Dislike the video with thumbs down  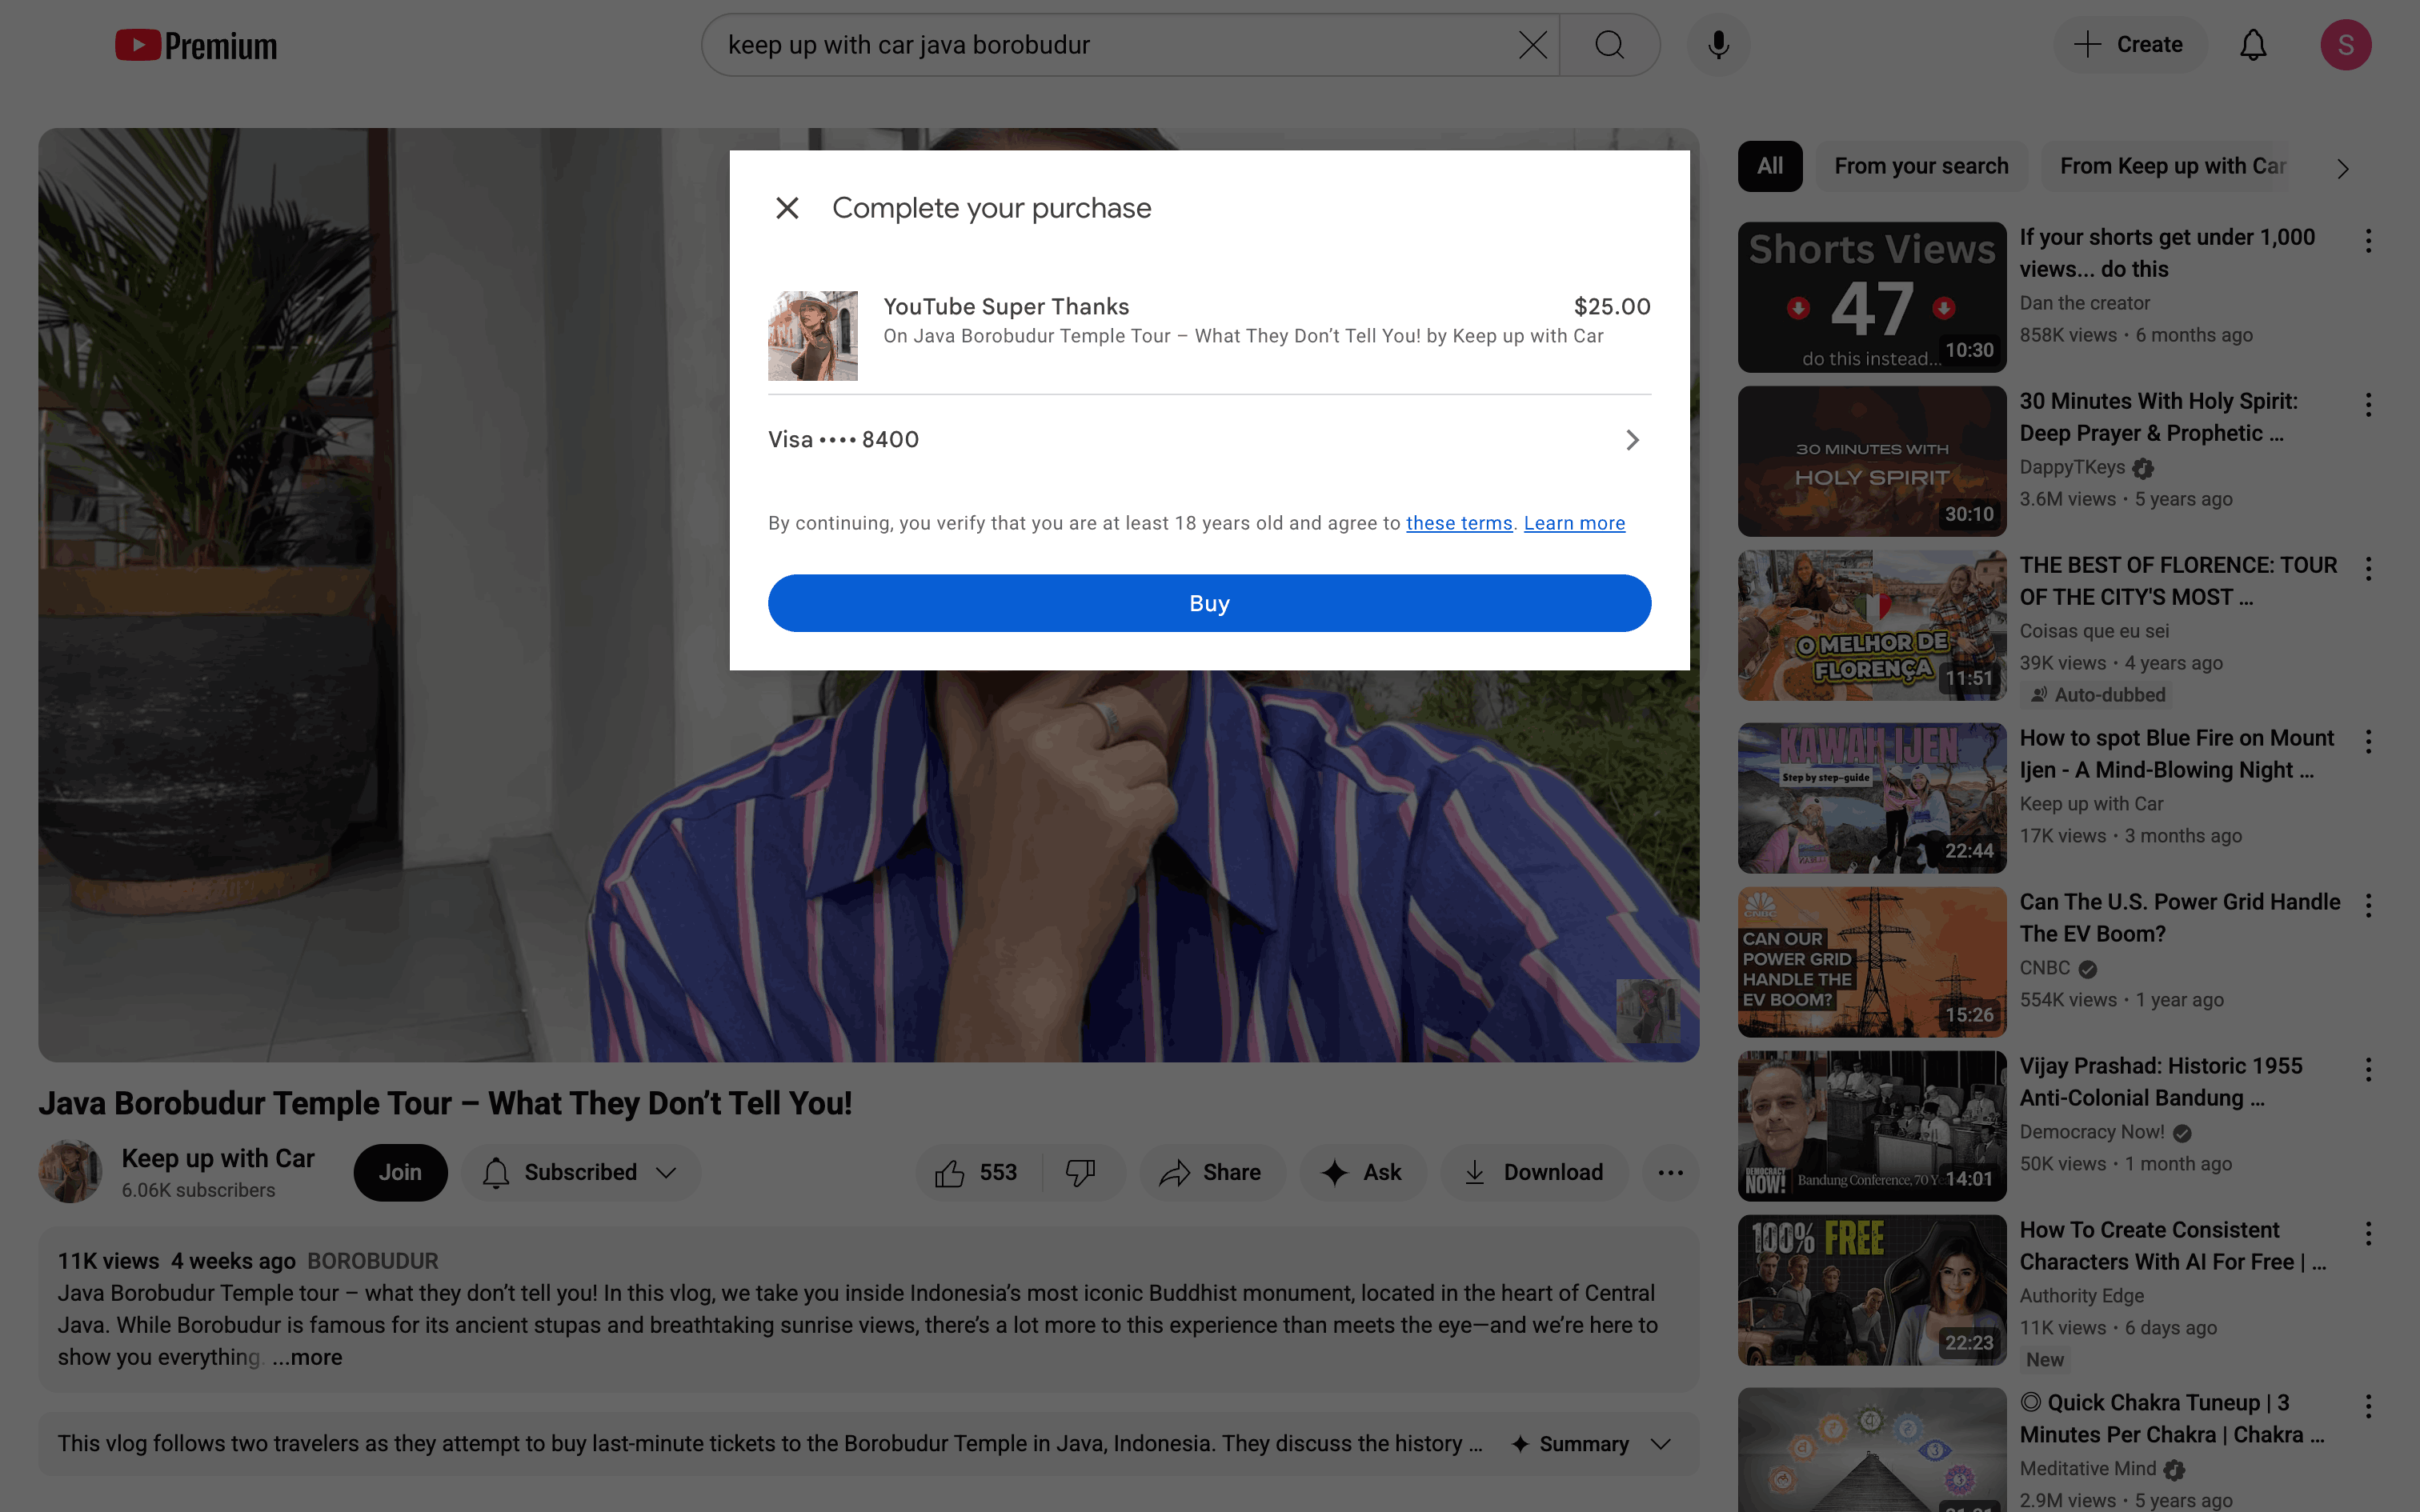click(1081, 1172)
